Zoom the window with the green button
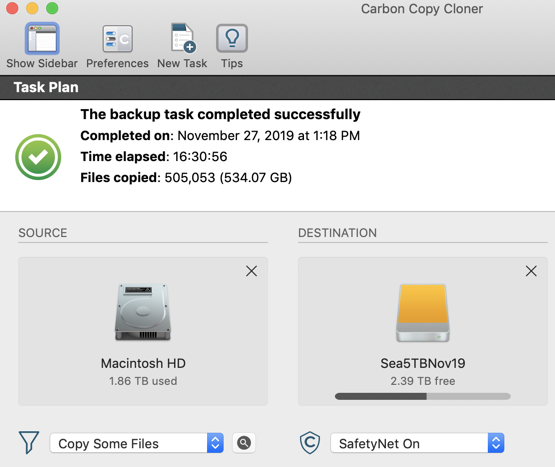Image resolution: width=555 pixels, height=467 pixels. (x=52, y=8)
